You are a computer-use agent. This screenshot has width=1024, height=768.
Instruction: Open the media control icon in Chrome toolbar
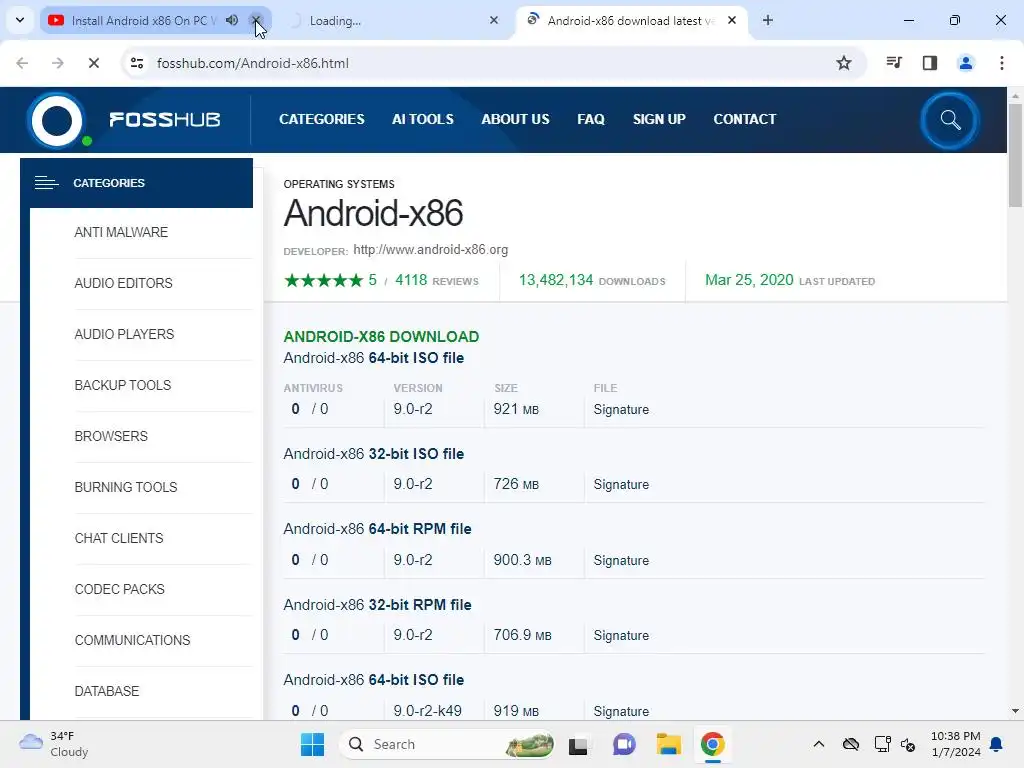click(x=893, y=63)
